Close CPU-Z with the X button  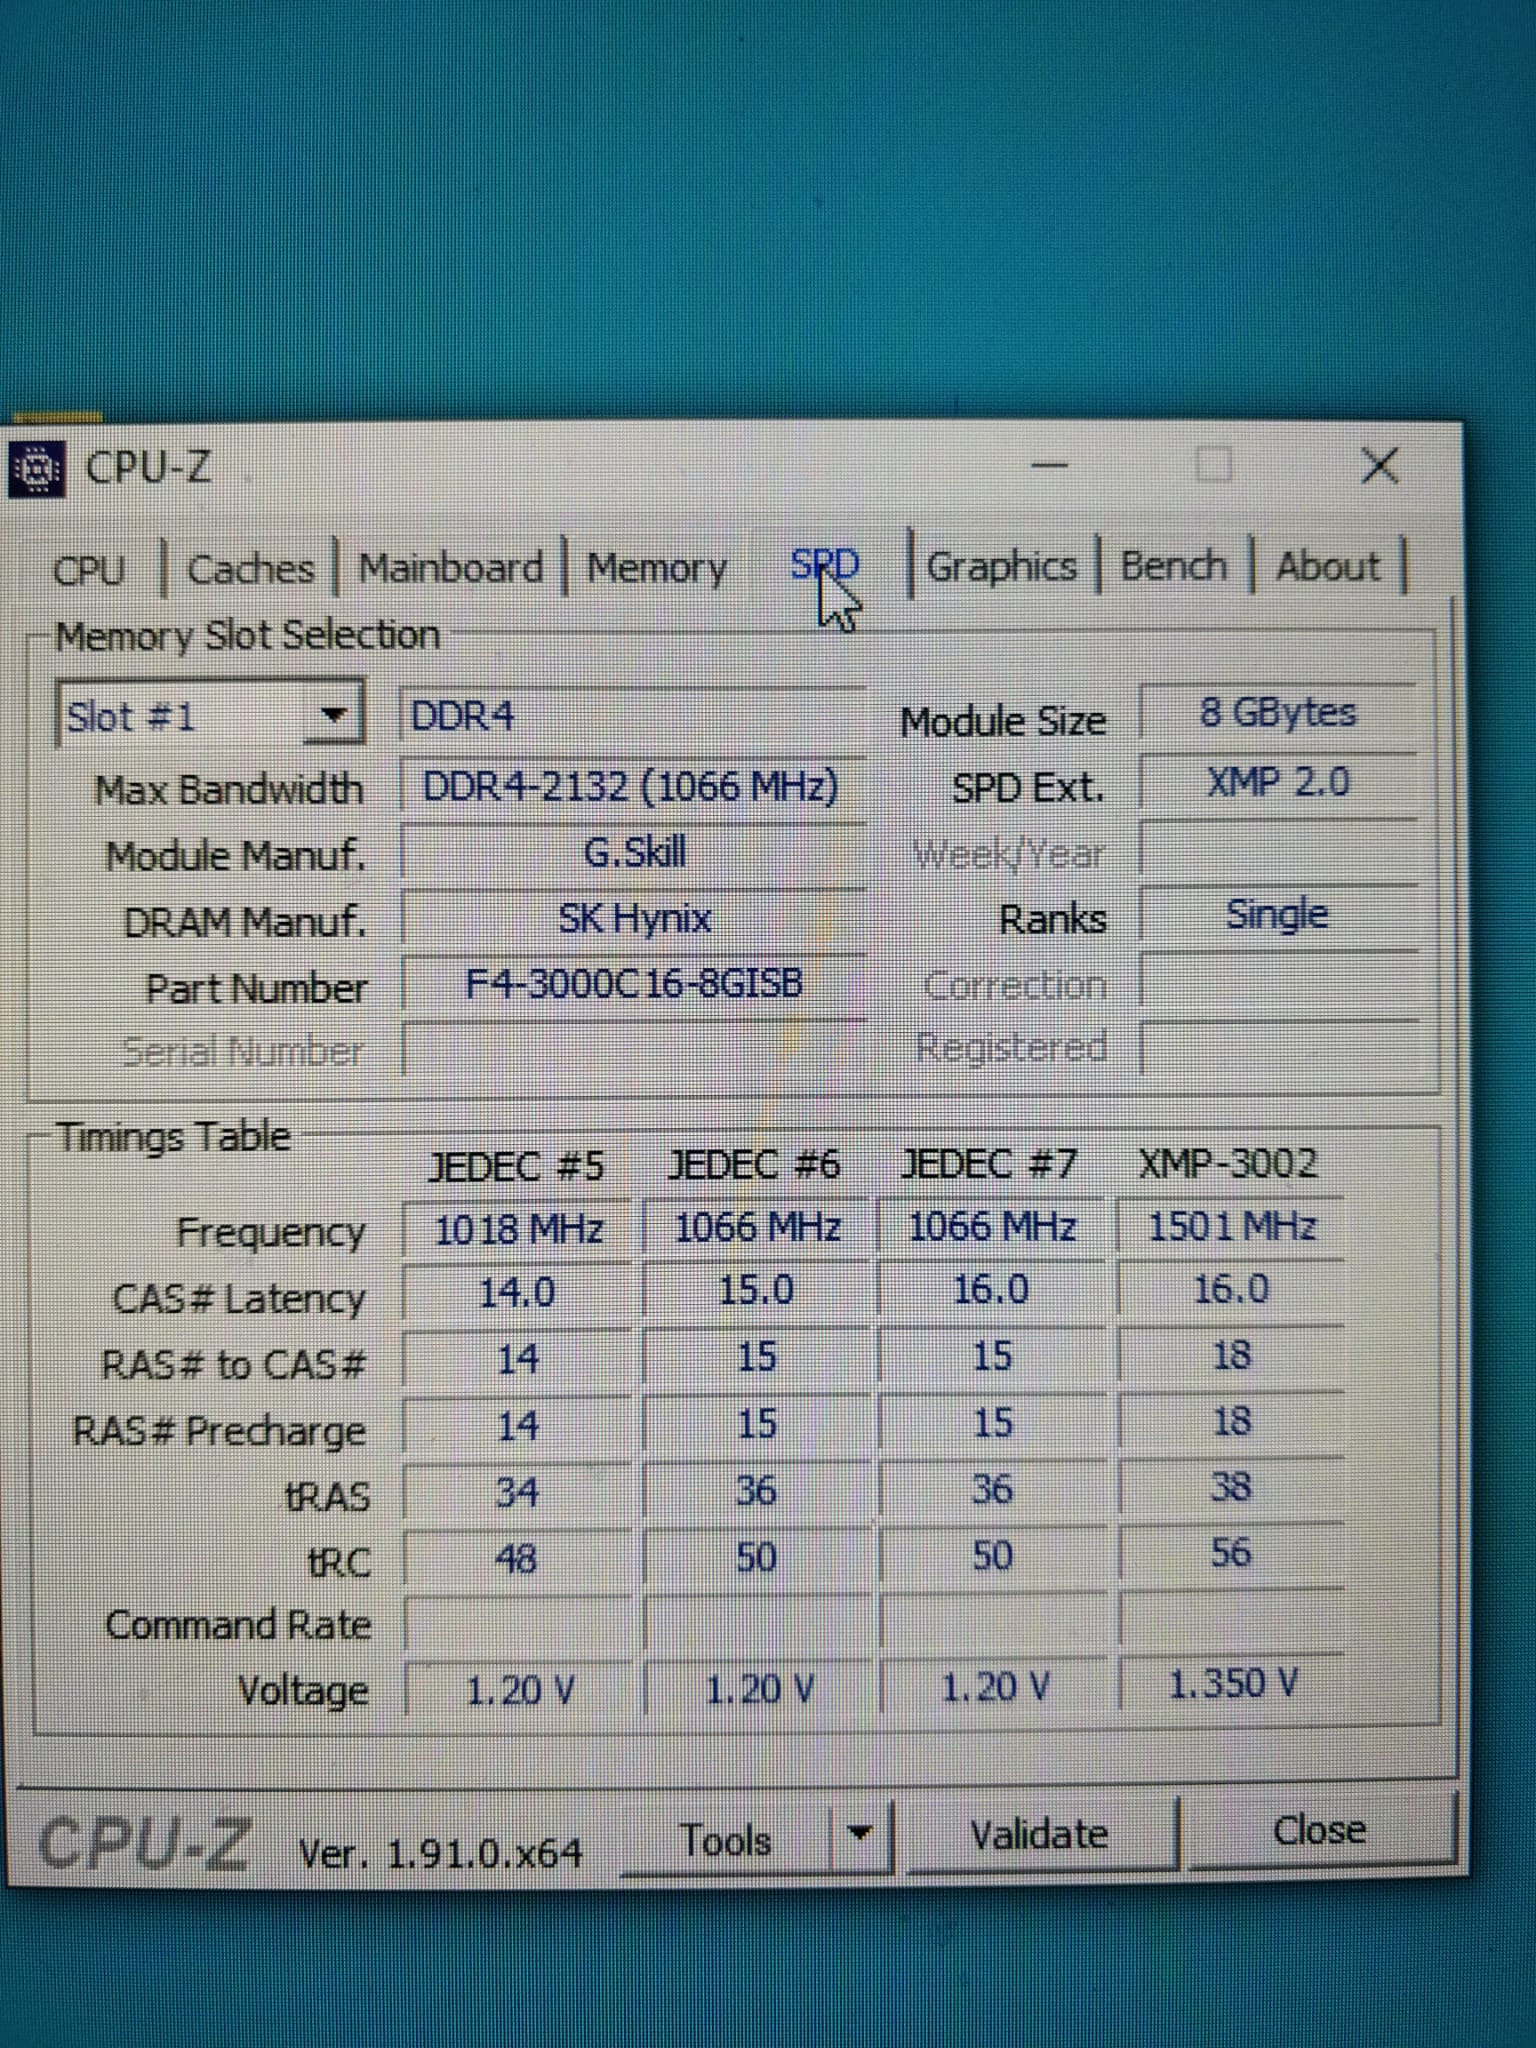tap(1380, 465)
